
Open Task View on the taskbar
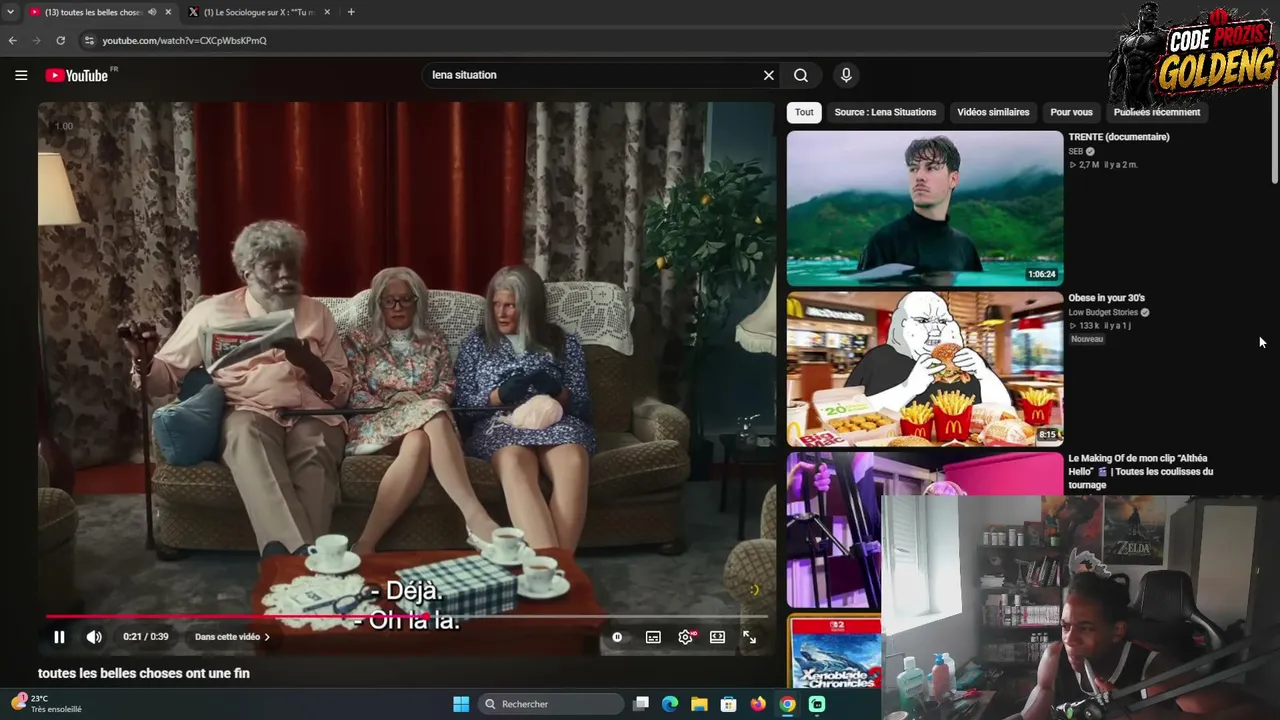pos(642,704)
